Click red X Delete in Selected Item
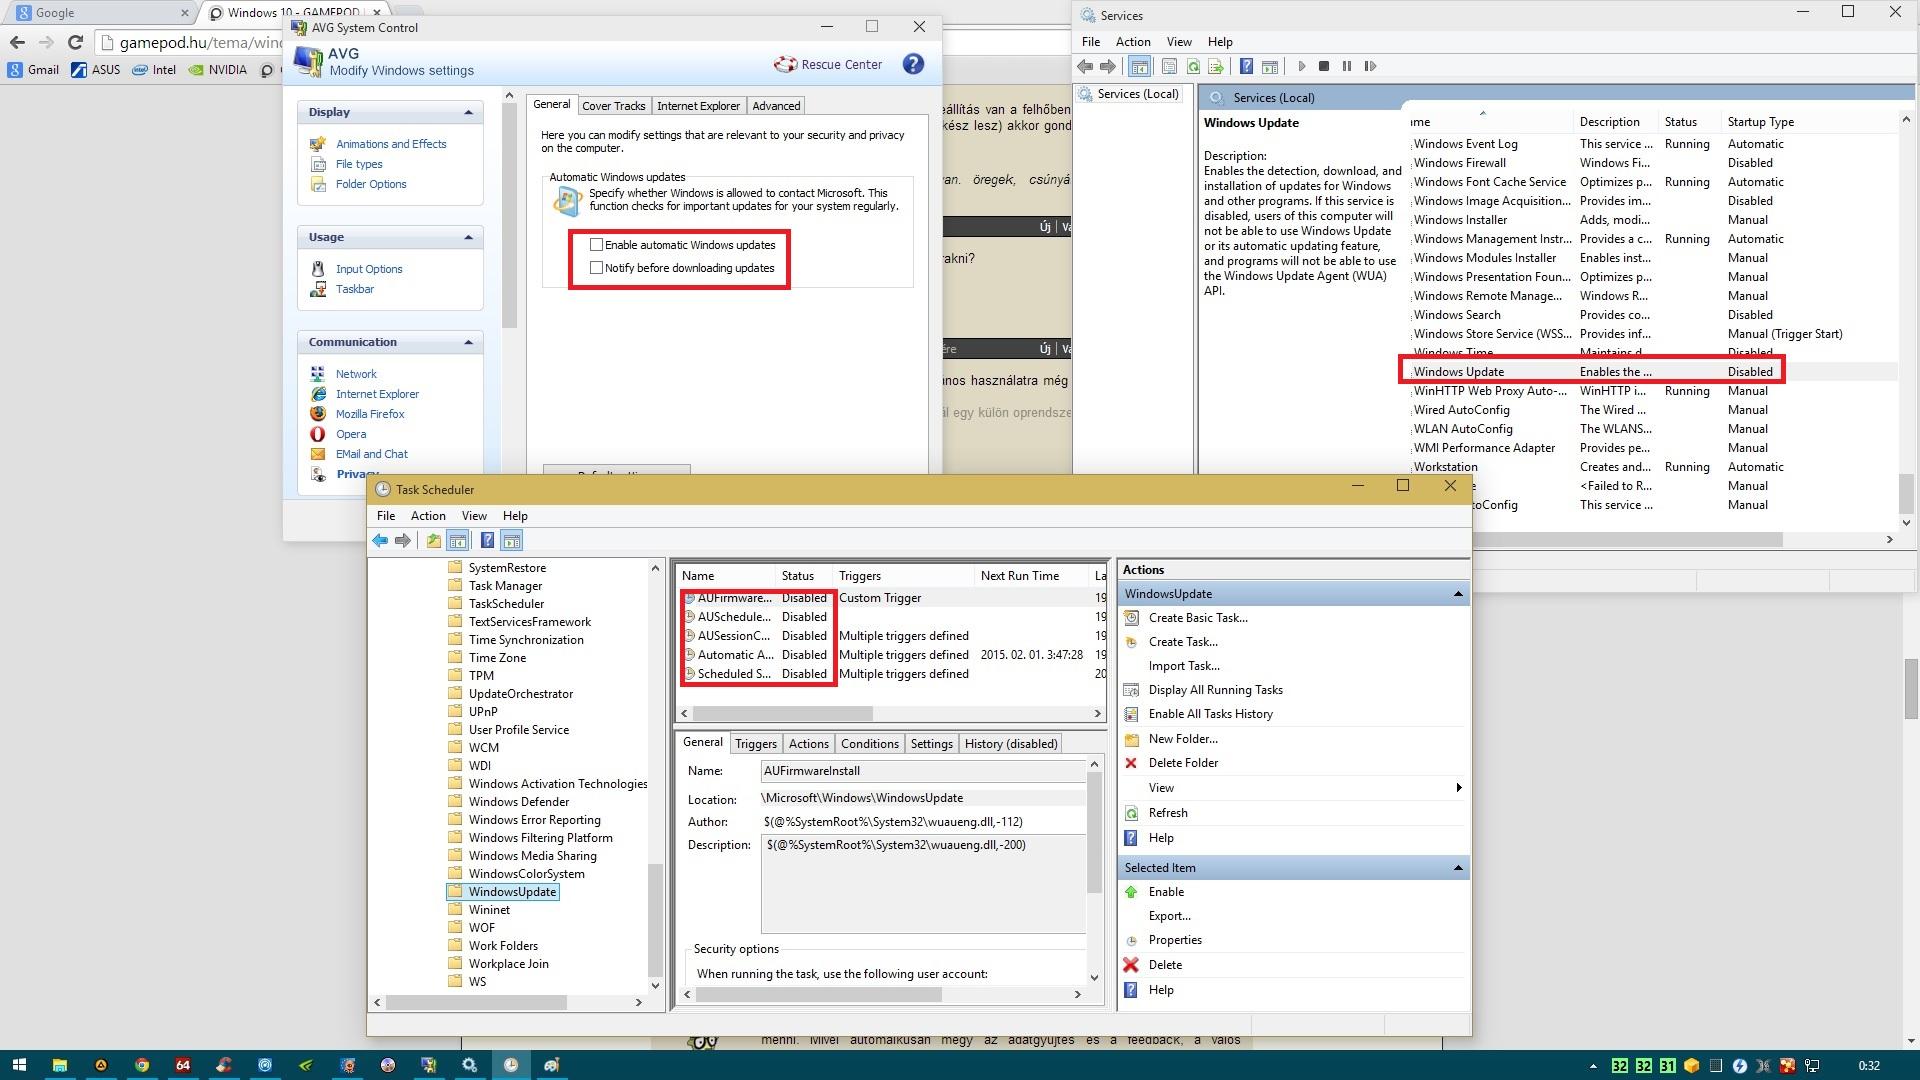 [x=1131, y=965]
